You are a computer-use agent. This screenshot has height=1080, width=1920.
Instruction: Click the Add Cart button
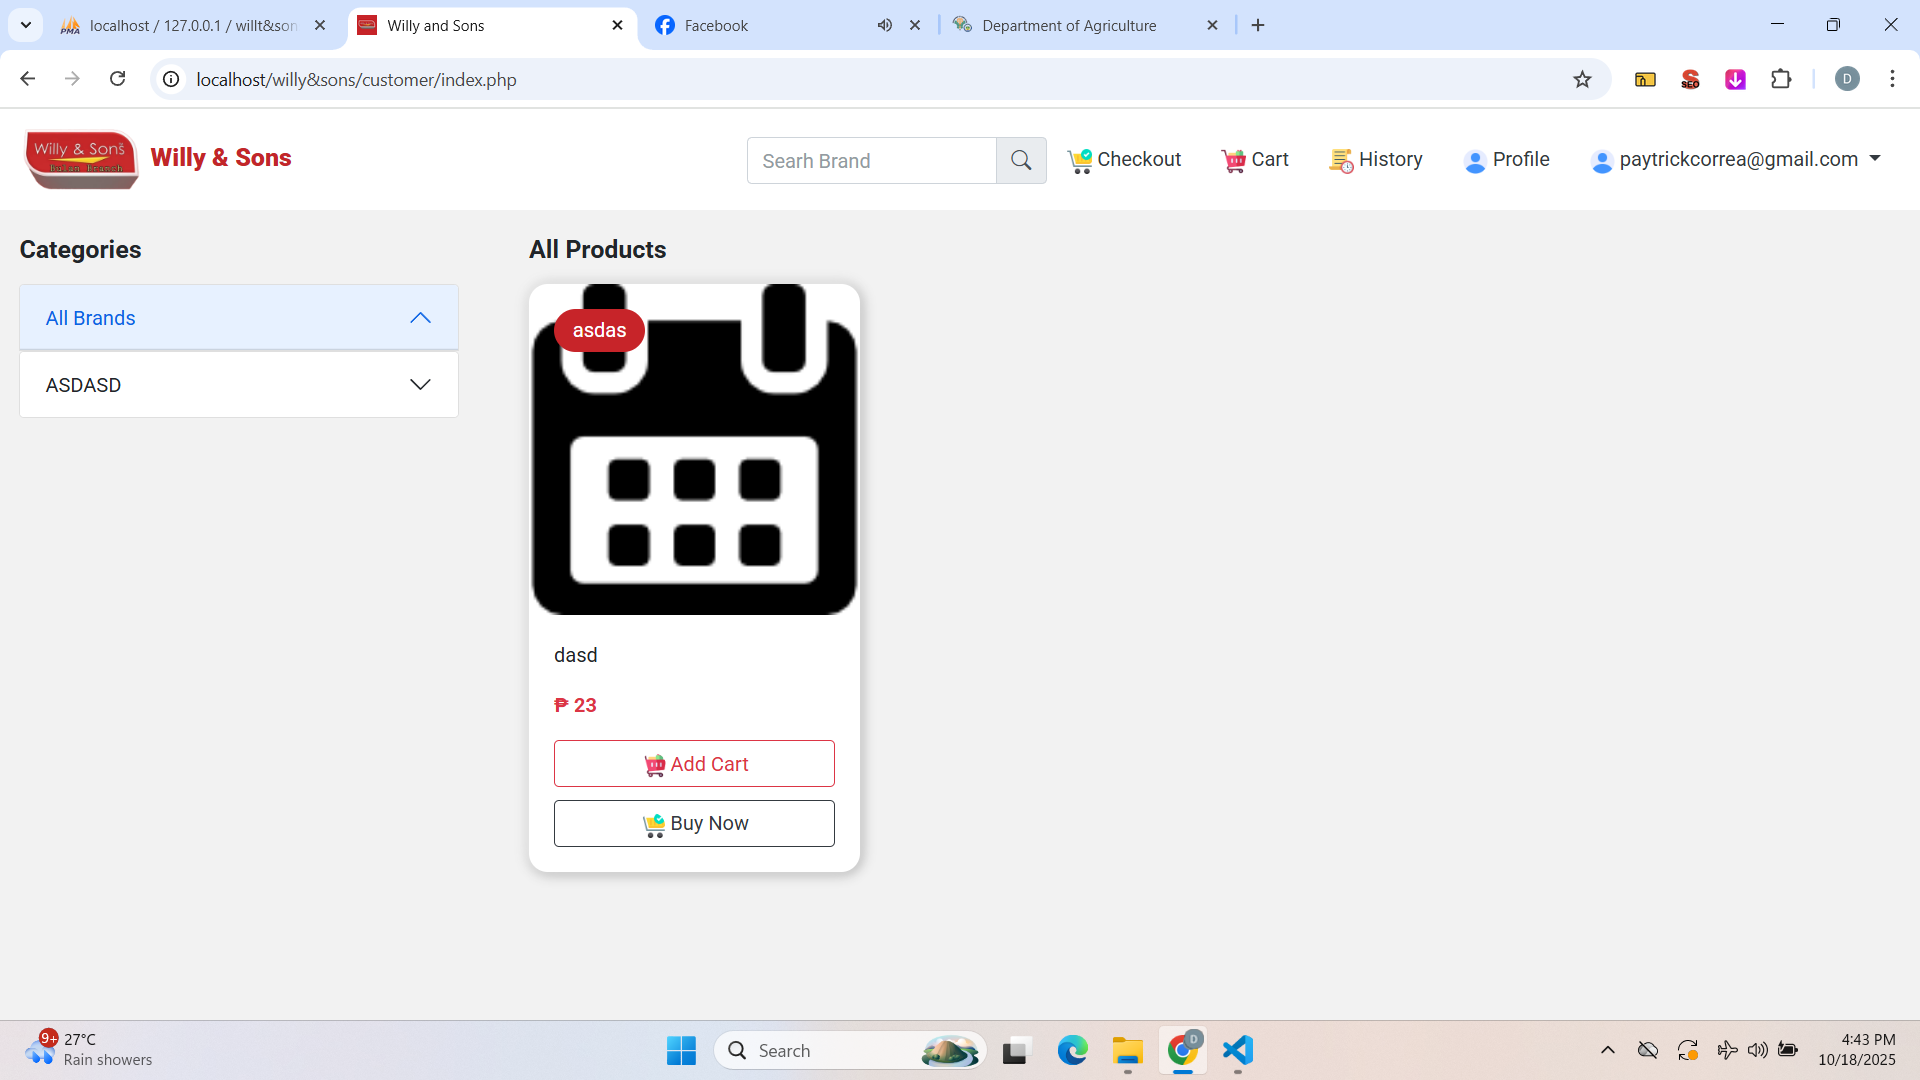tap(694, 764)
